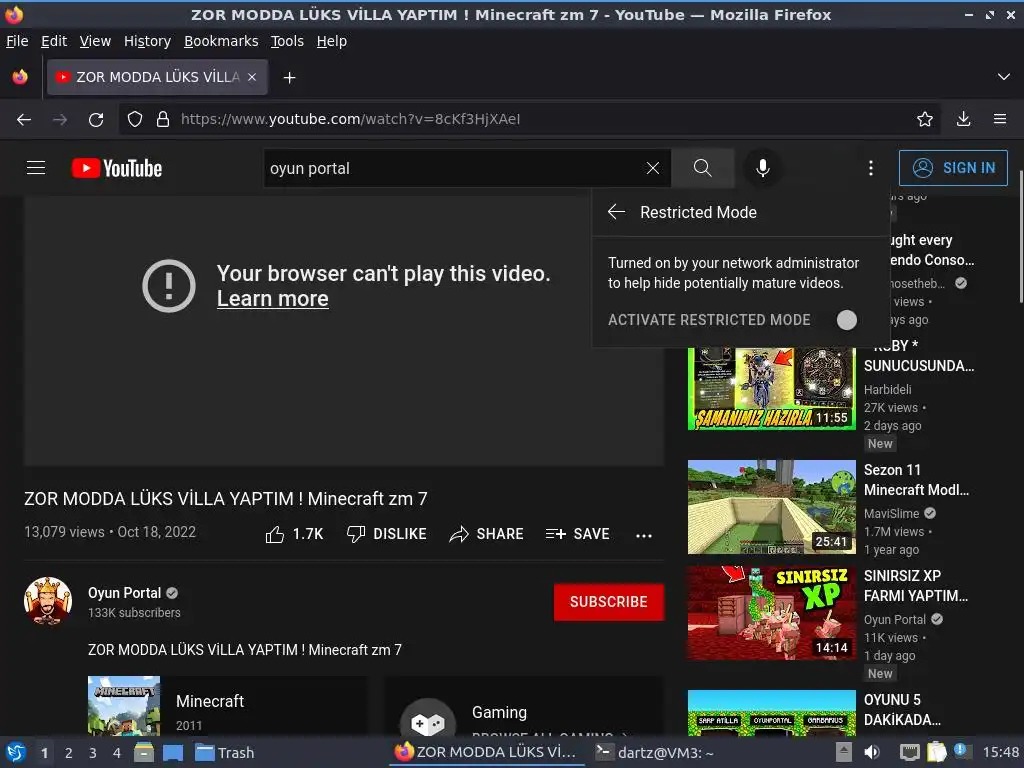Image resolution: width=1024 pixels, height=768 pixels.
Task: Dislike the video
Action: [387, 534]
